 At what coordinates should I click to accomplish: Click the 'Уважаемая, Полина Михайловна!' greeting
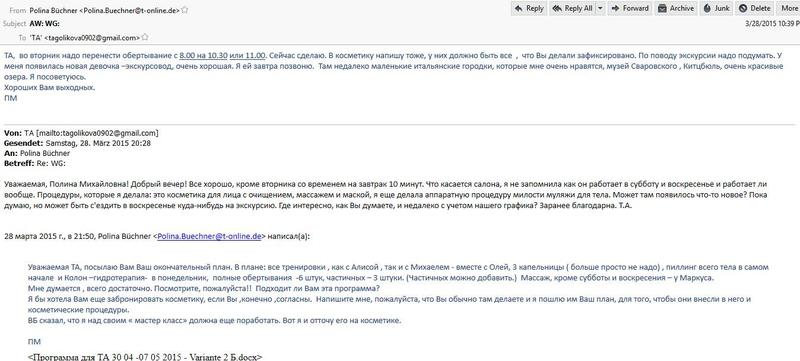pyautogui.click(x=65, y=184)
